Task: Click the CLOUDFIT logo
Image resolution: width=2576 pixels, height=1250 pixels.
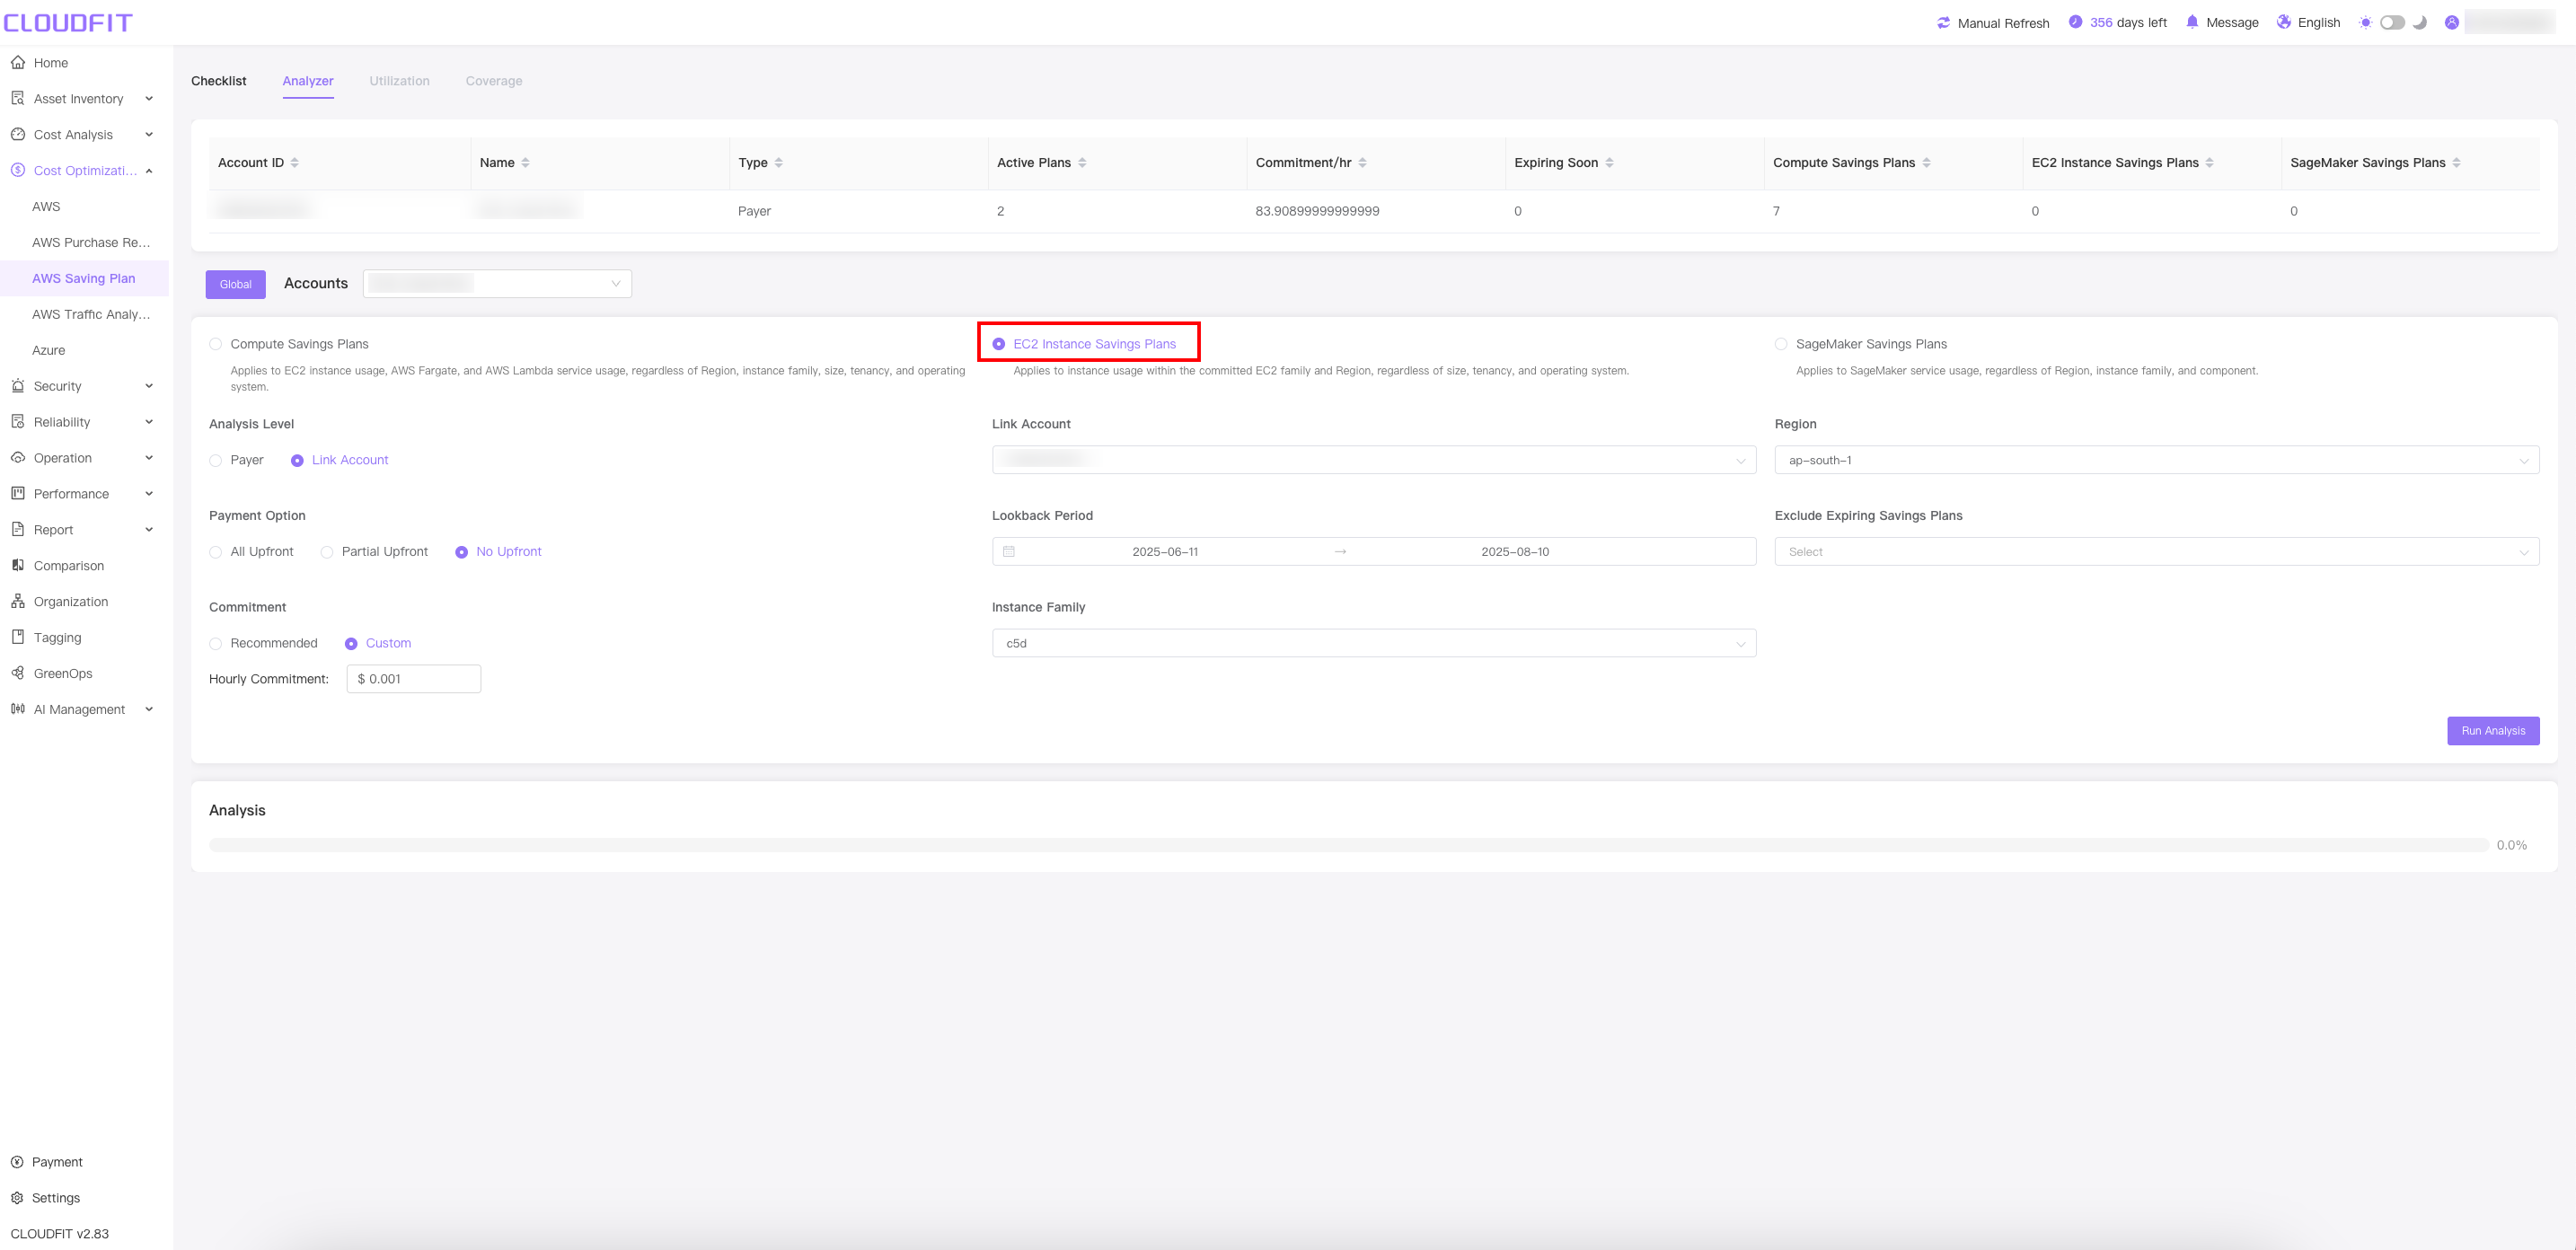Action: pos(68,23)
